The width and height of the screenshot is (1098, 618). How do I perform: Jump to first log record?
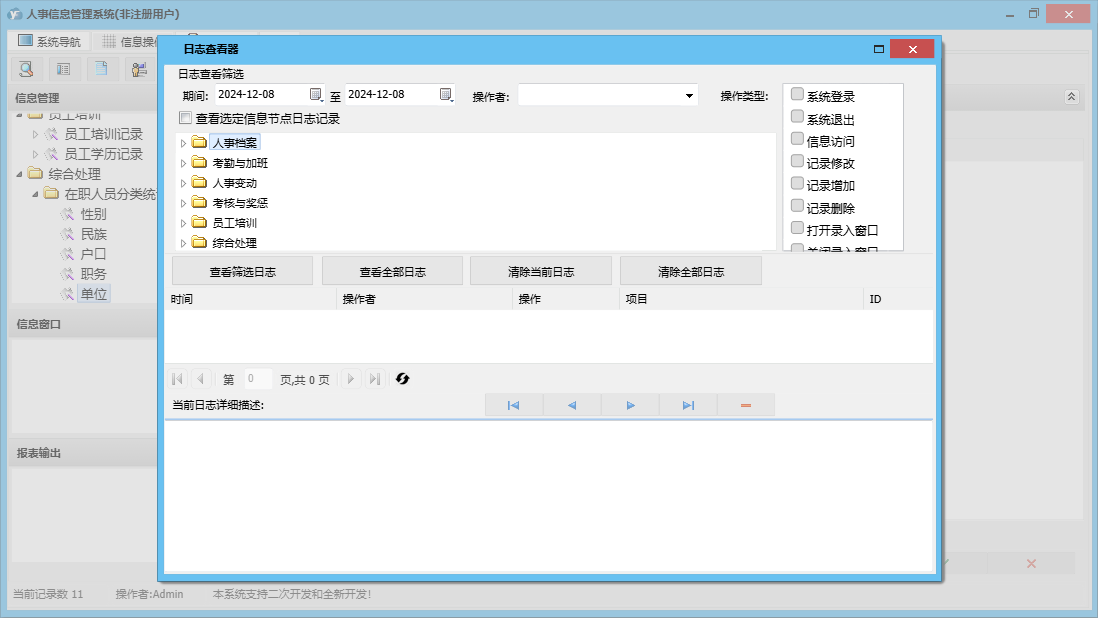(x=513, y=405)
